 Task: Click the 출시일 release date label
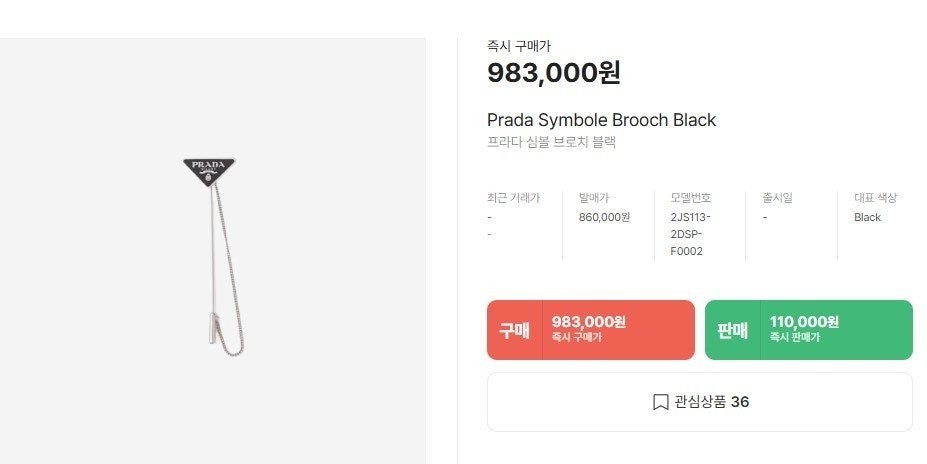click(777, 198)
